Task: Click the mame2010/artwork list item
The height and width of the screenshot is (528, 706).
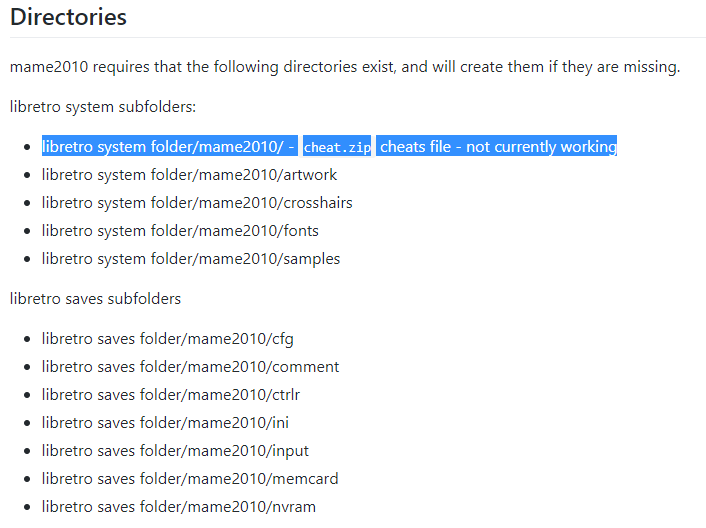Action: [189, 175]
